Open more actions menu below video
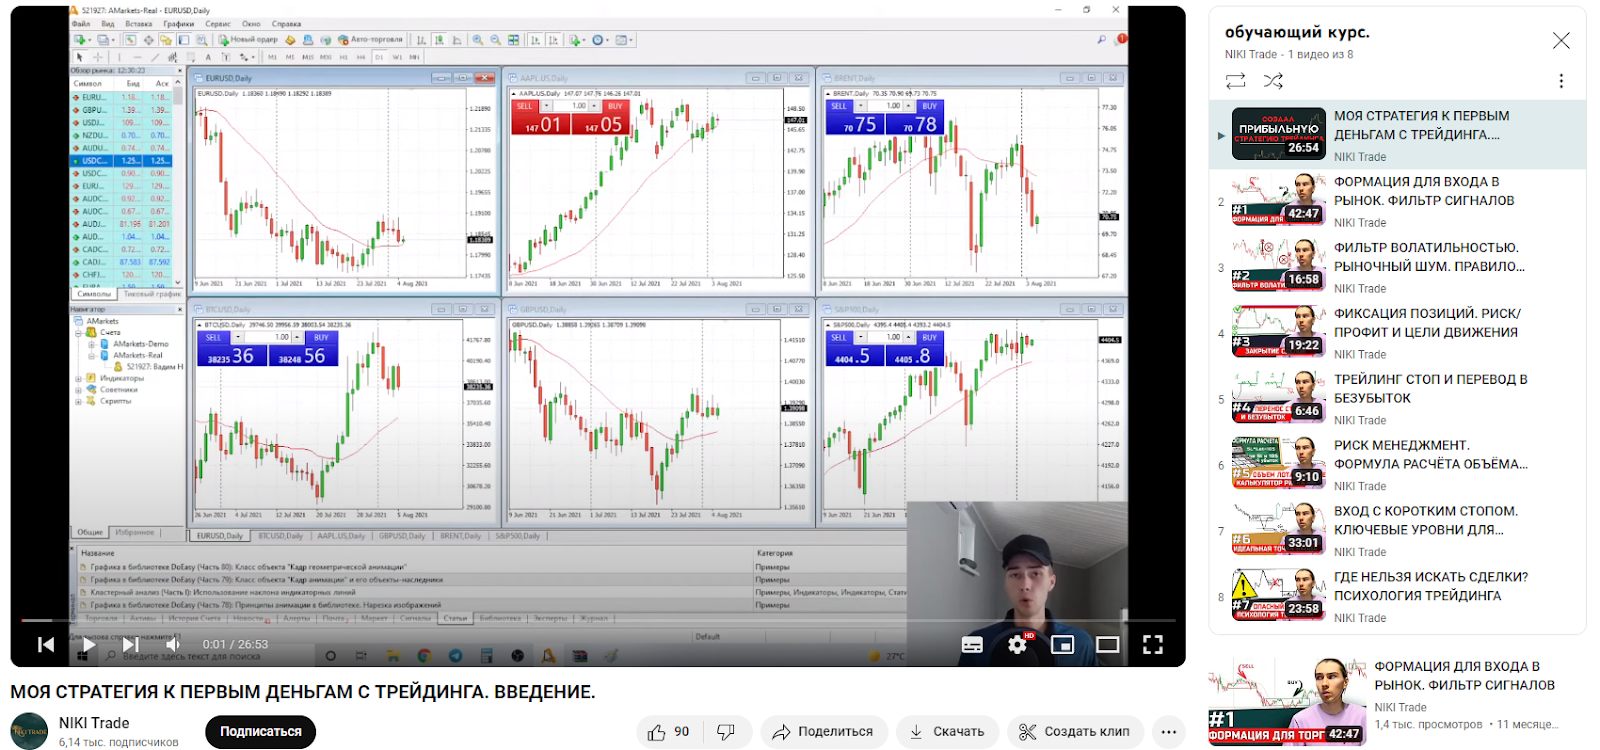 coord(1168,732)
